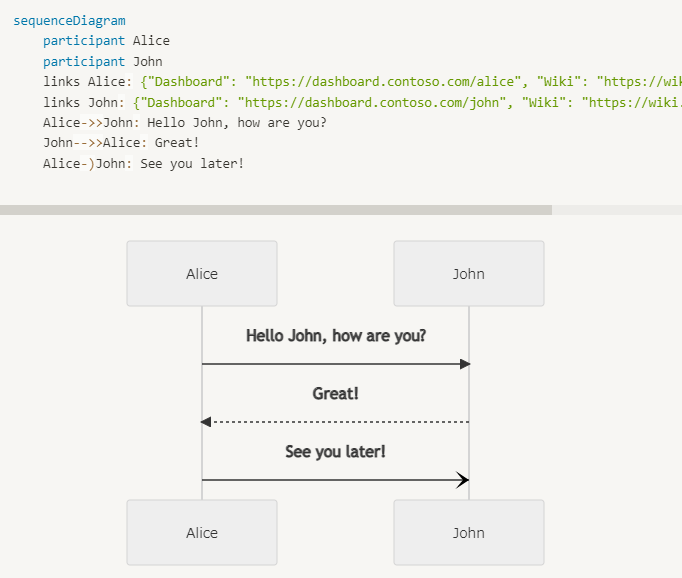Click the "See you later!" diagram label

(336, 452)
